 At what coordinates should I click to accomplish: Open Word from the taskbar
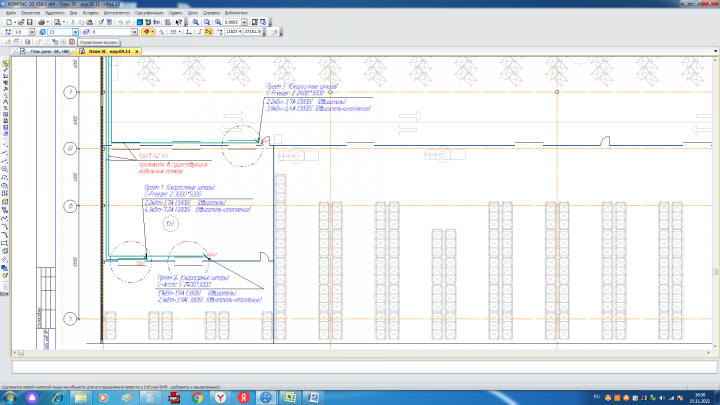tap(313, 398)
